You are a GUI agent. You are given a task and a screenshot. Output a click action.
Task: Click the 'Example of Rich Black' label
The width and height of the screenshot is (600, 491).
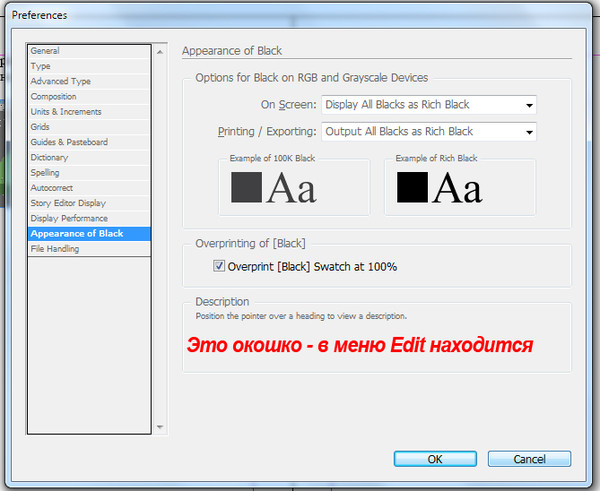(436, 158)
